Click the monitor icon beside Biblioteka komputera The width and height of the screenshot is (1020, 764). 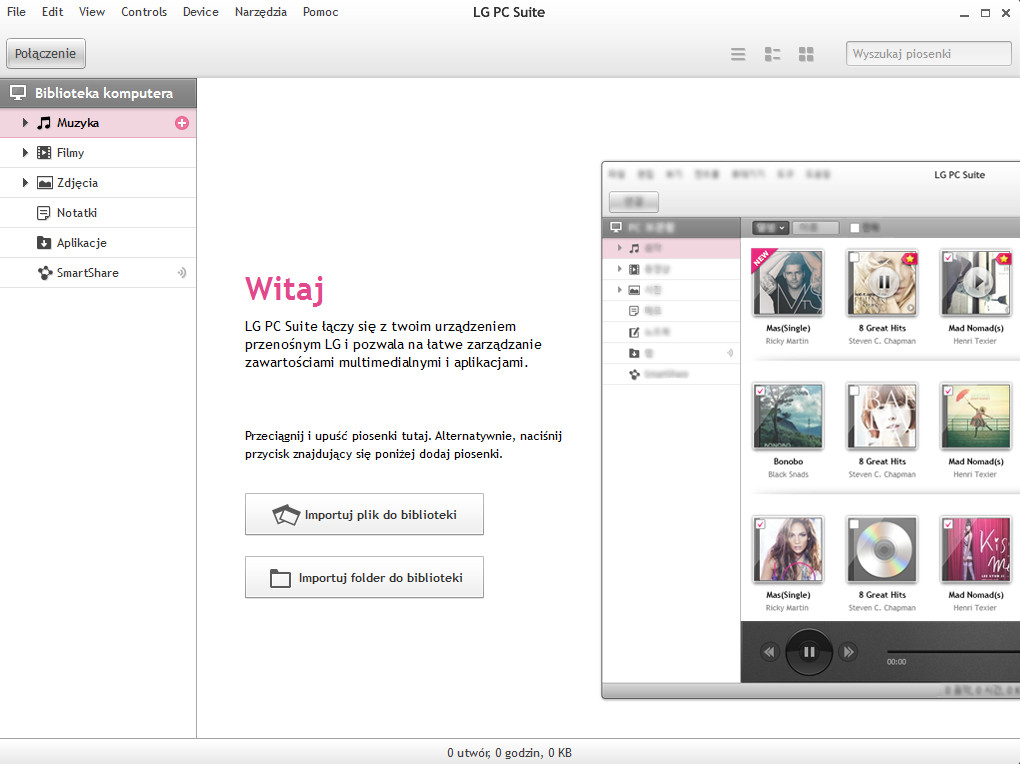[18, 93]
